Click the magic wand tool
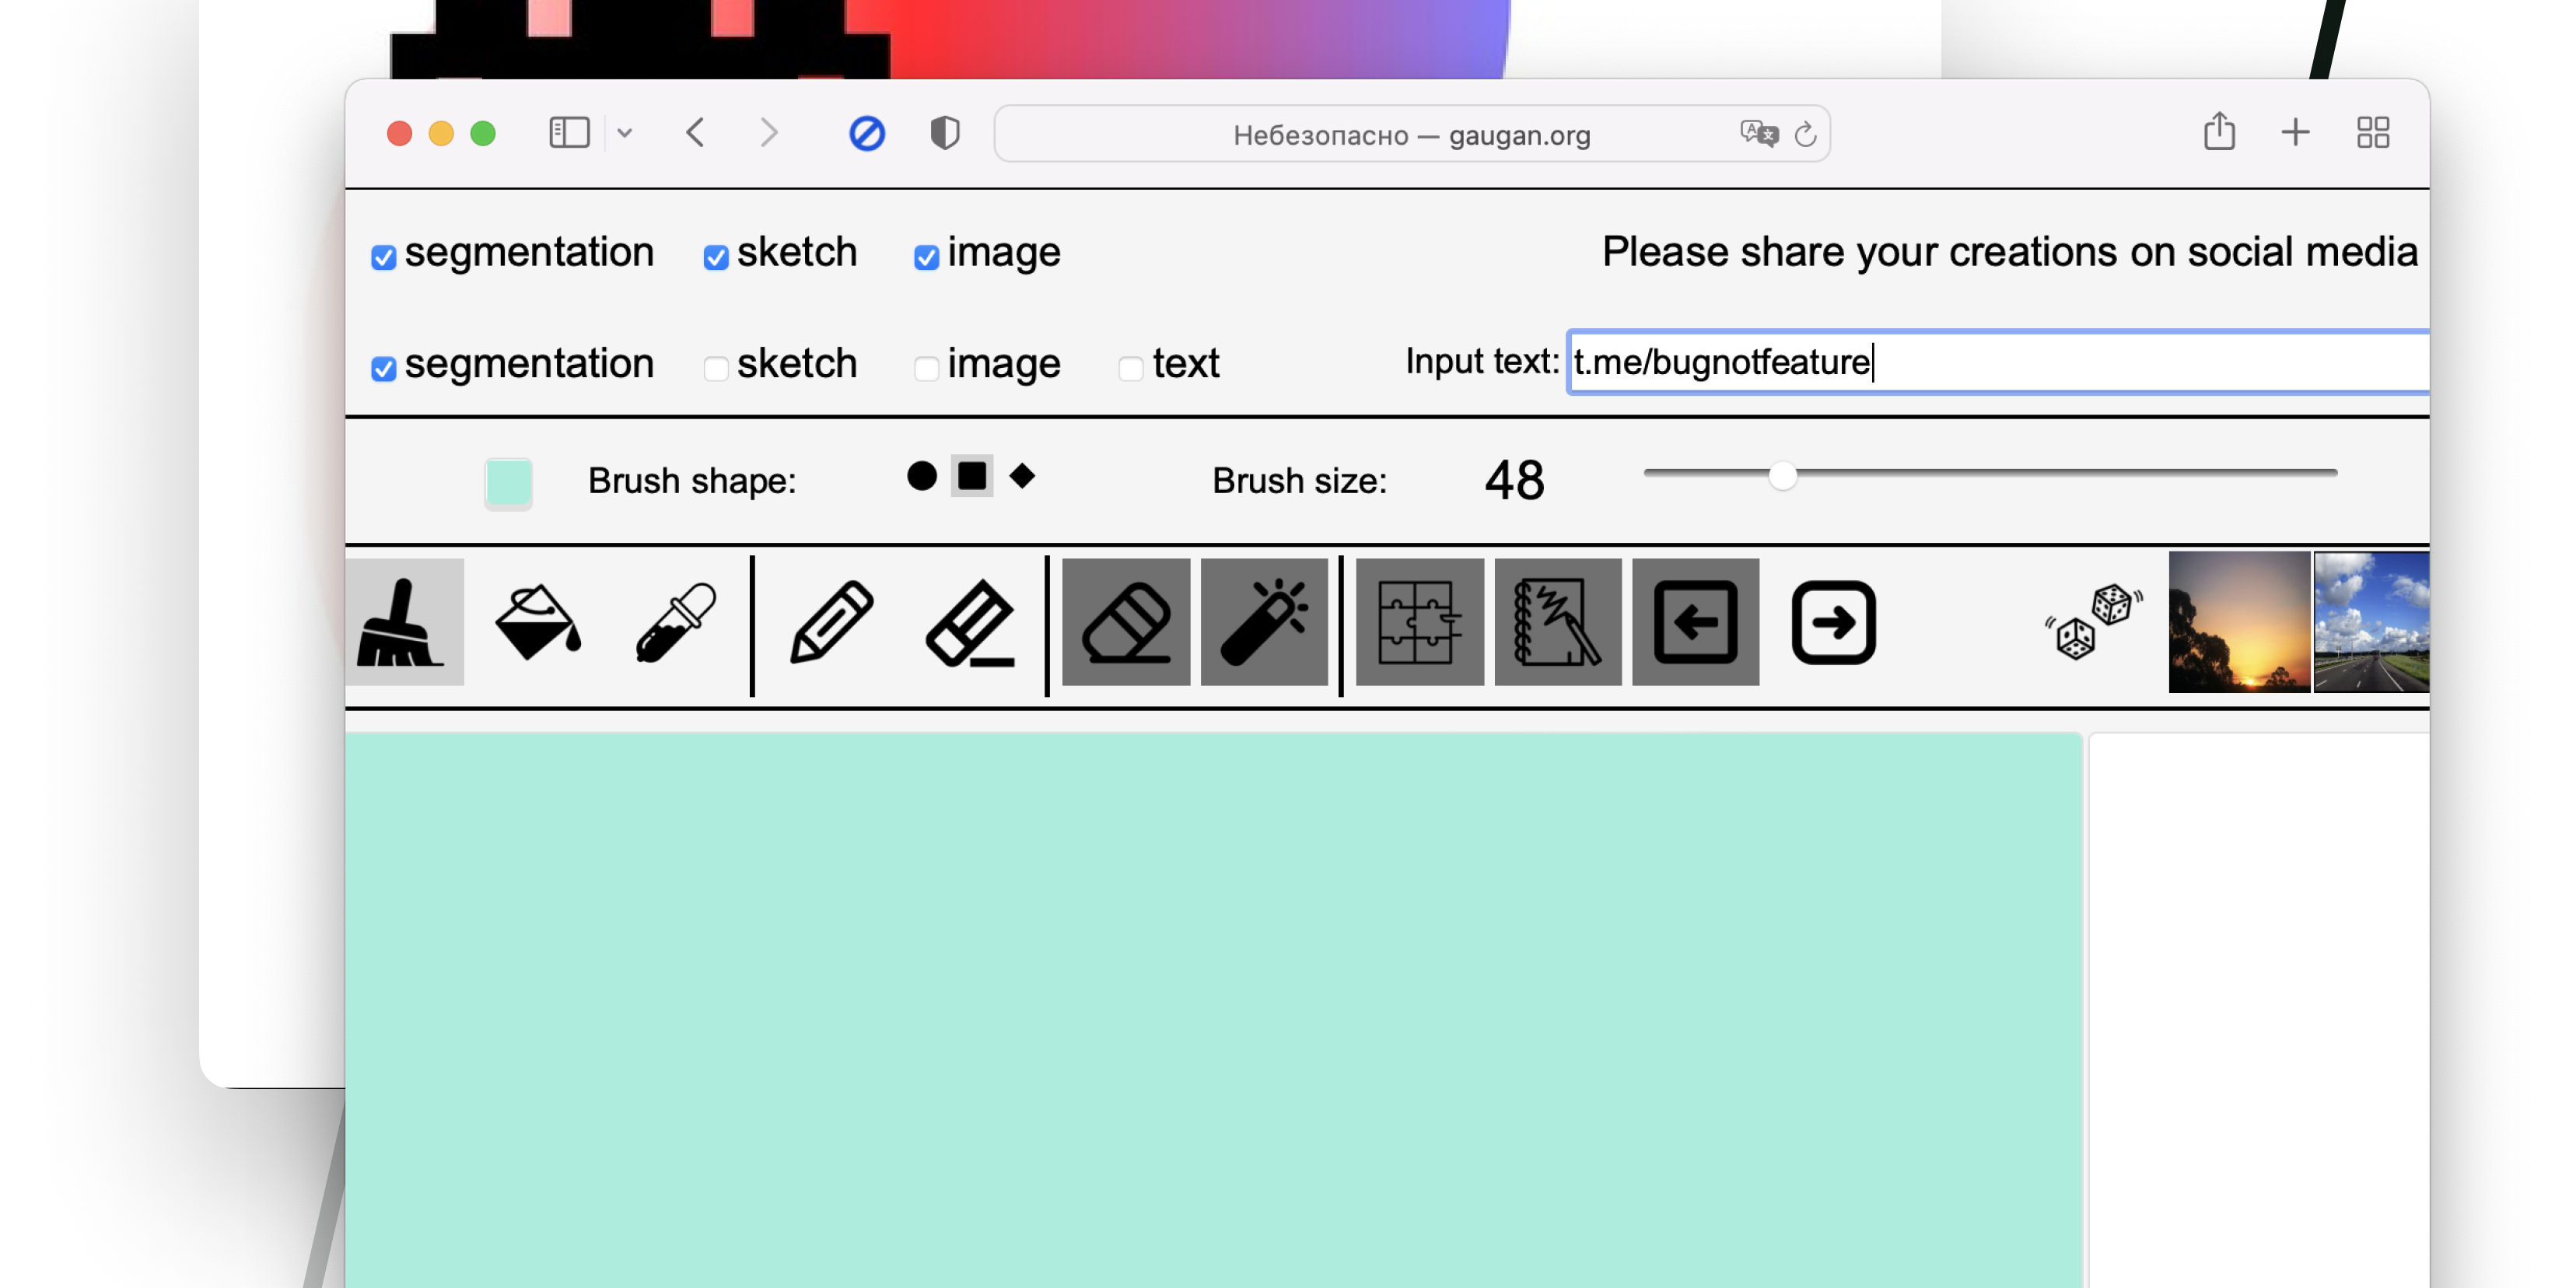 click(x=1264, y=622)
